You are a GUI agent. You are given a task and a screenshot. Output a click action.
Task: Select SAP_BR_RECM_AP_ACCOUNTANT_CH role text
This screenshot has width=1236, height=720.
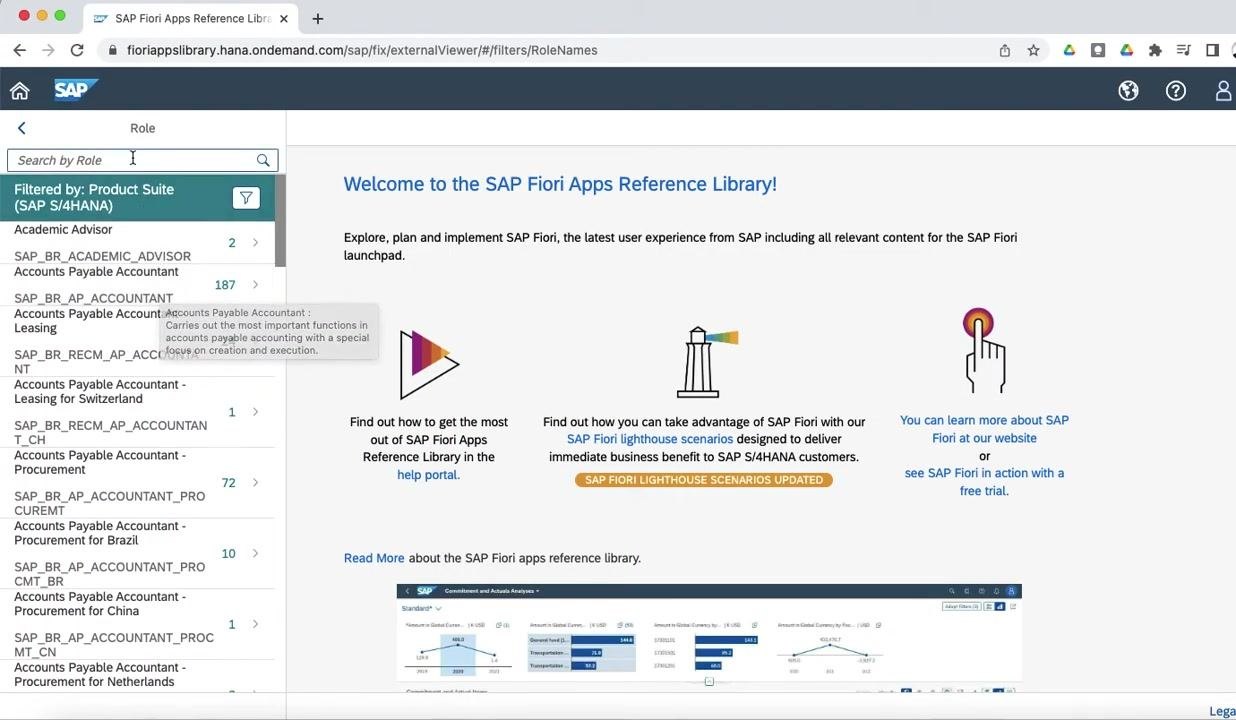point(110,433)
